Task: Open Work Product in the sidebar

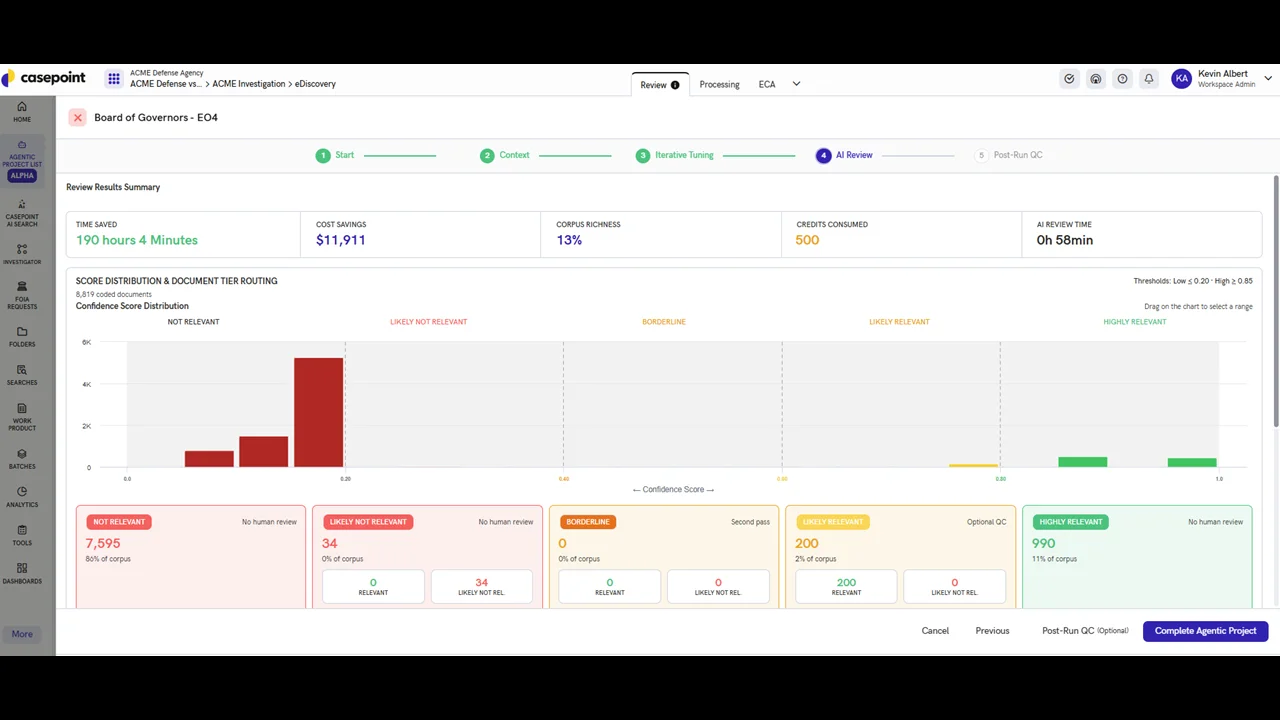Action: [22, 418]
